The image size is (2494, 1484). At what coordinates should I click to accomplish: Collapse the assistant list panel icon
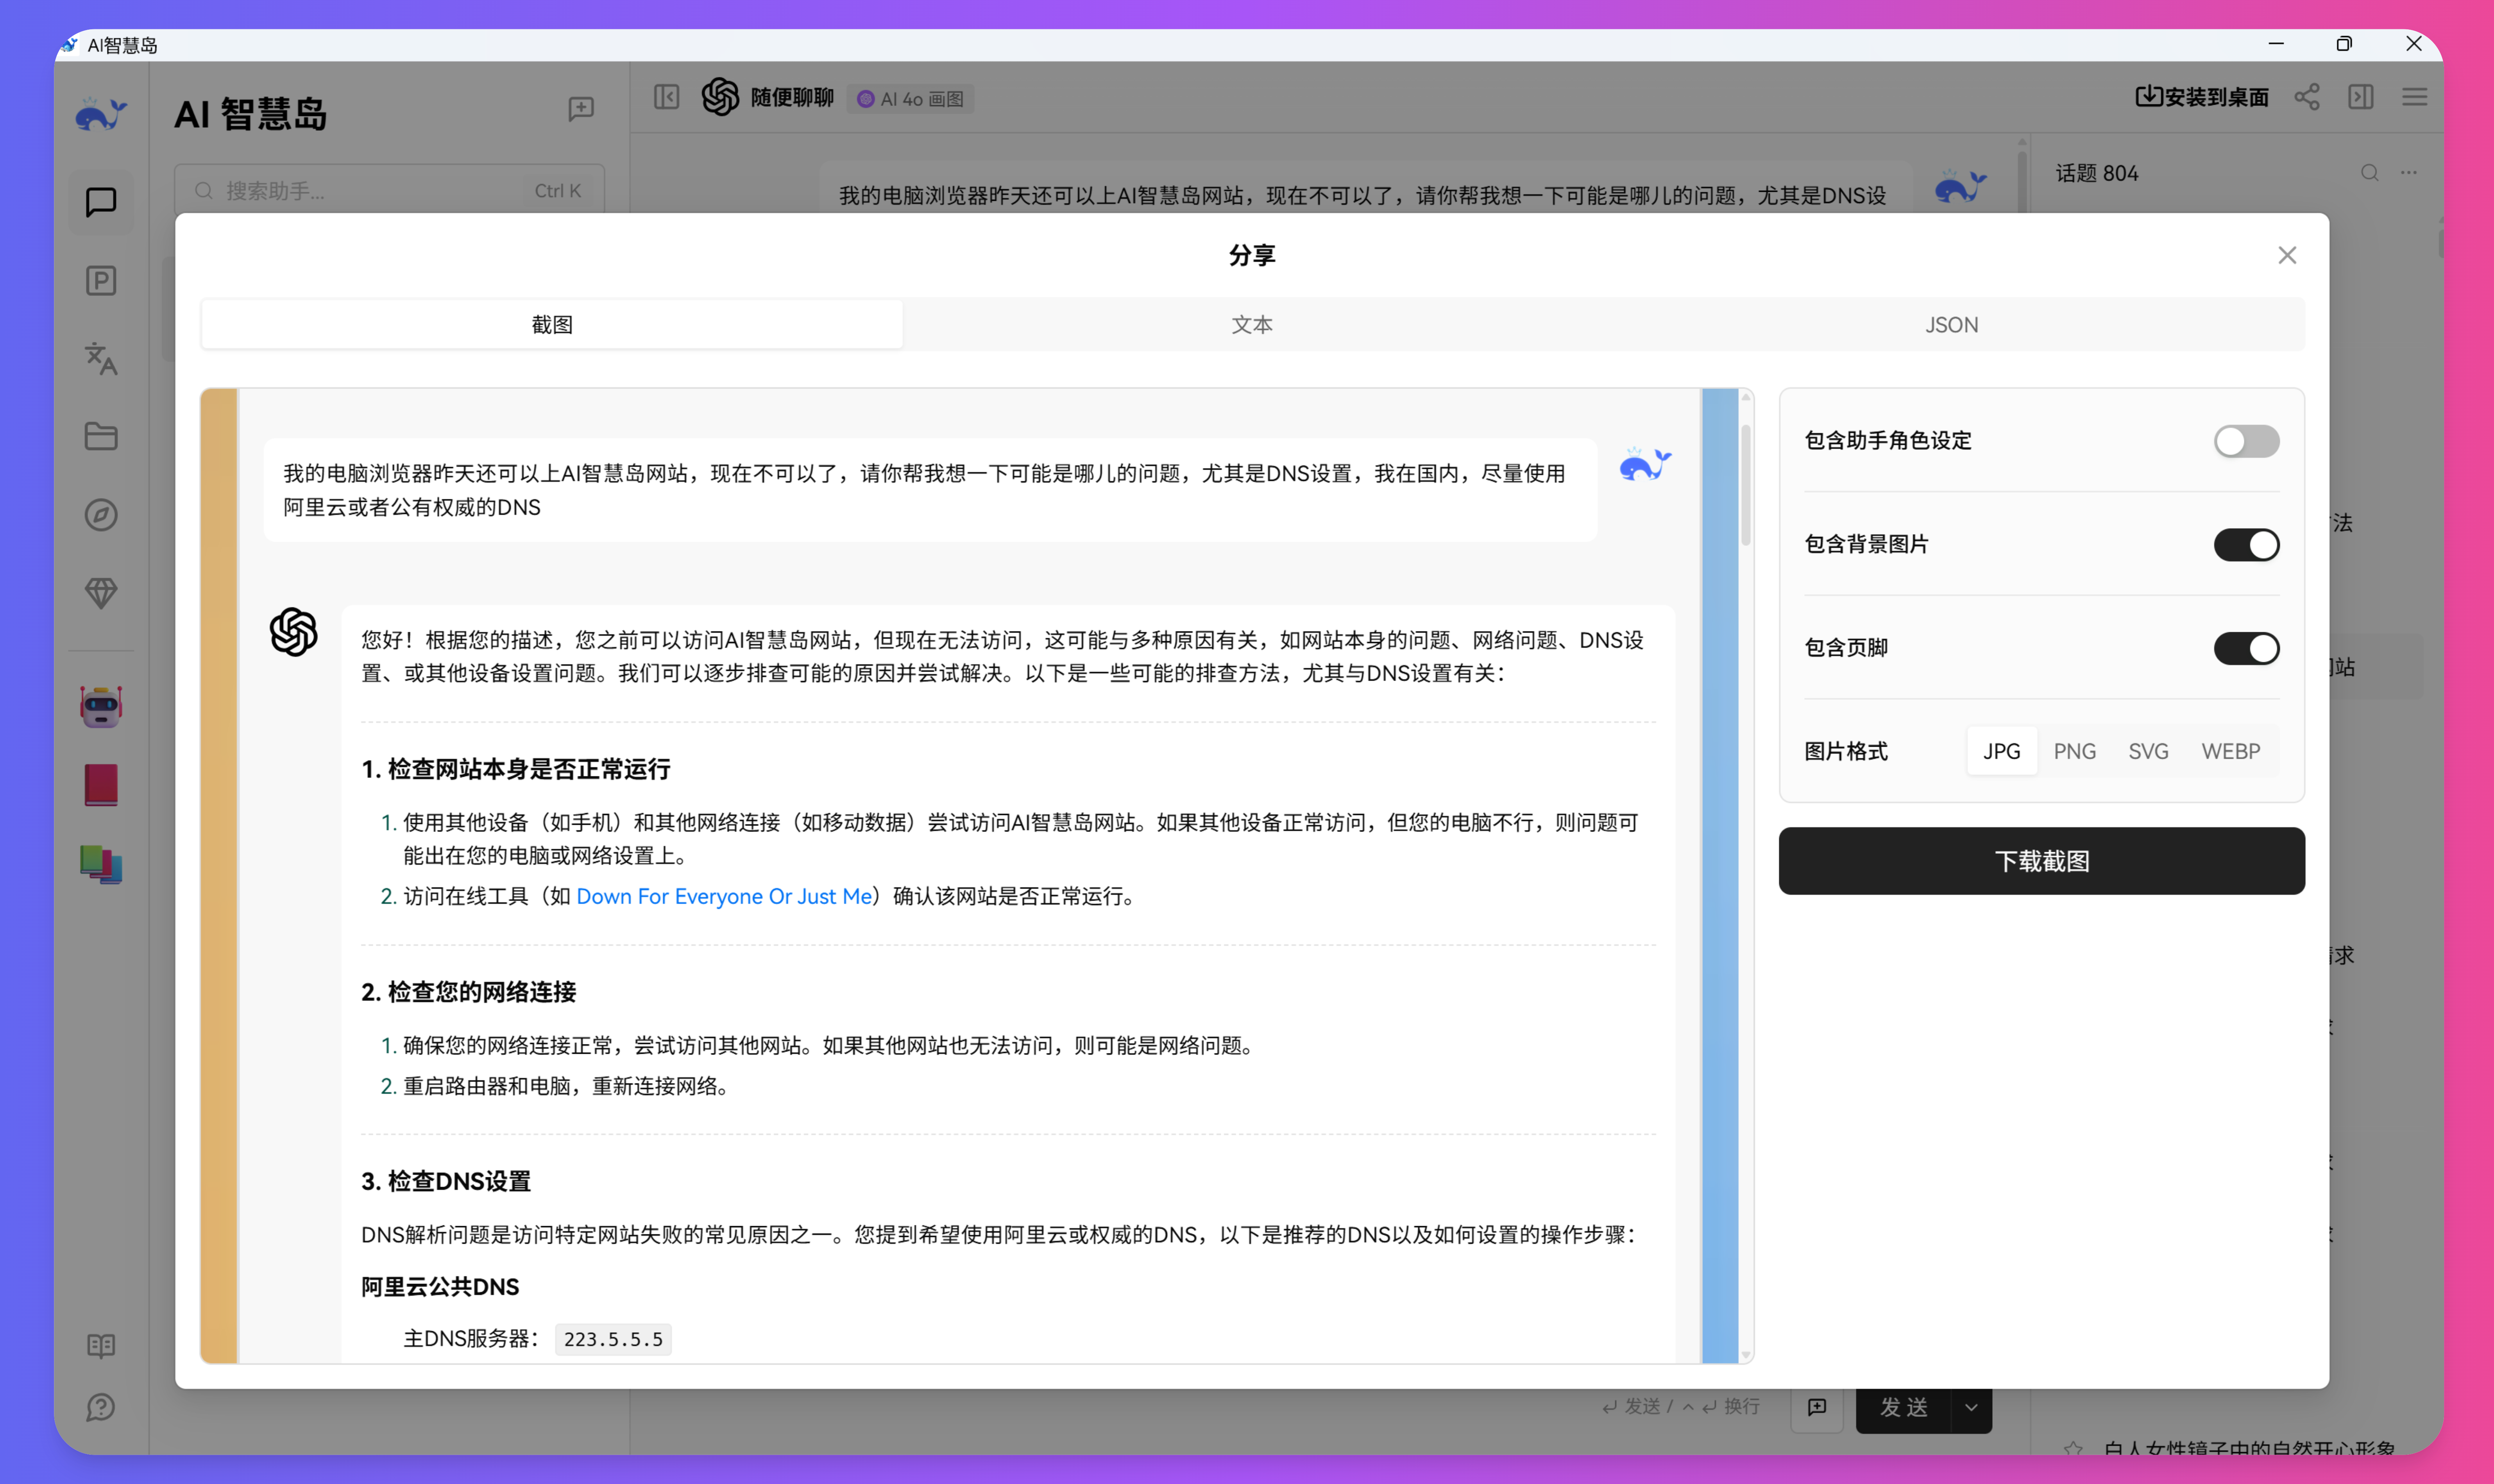pyautogui.click(x=667, y=97)
